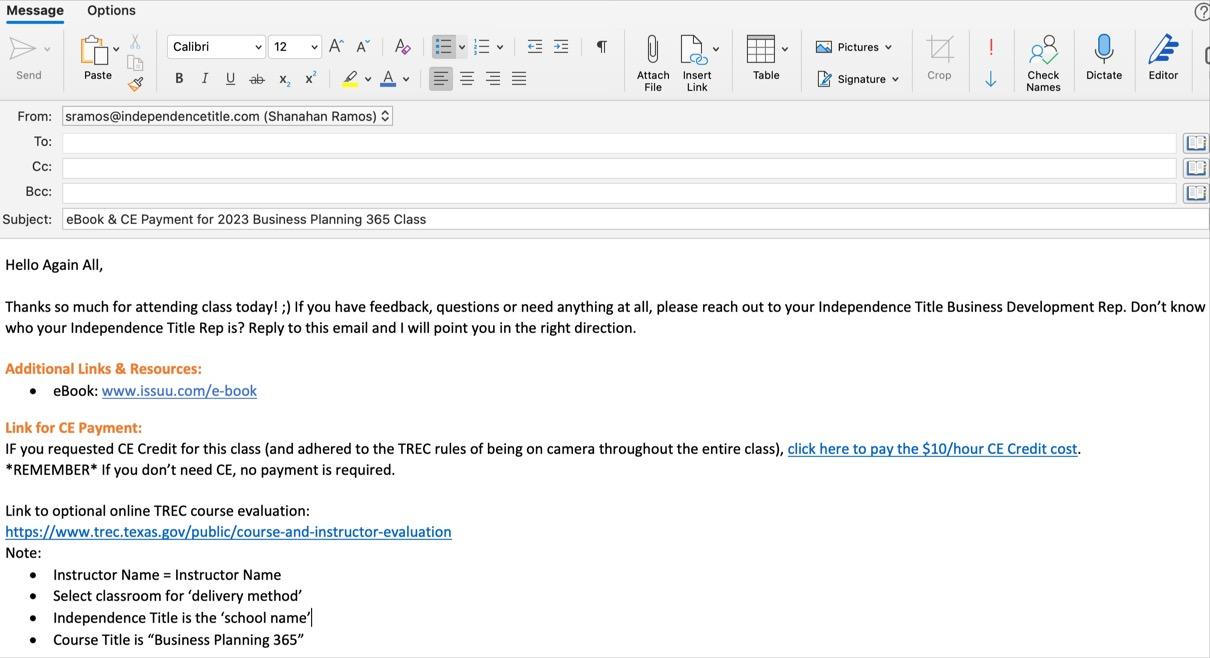Open the Calibri font name dropdown
Image resolution: width=1210 pixels, height=658 pixels.
coord(216,47)
